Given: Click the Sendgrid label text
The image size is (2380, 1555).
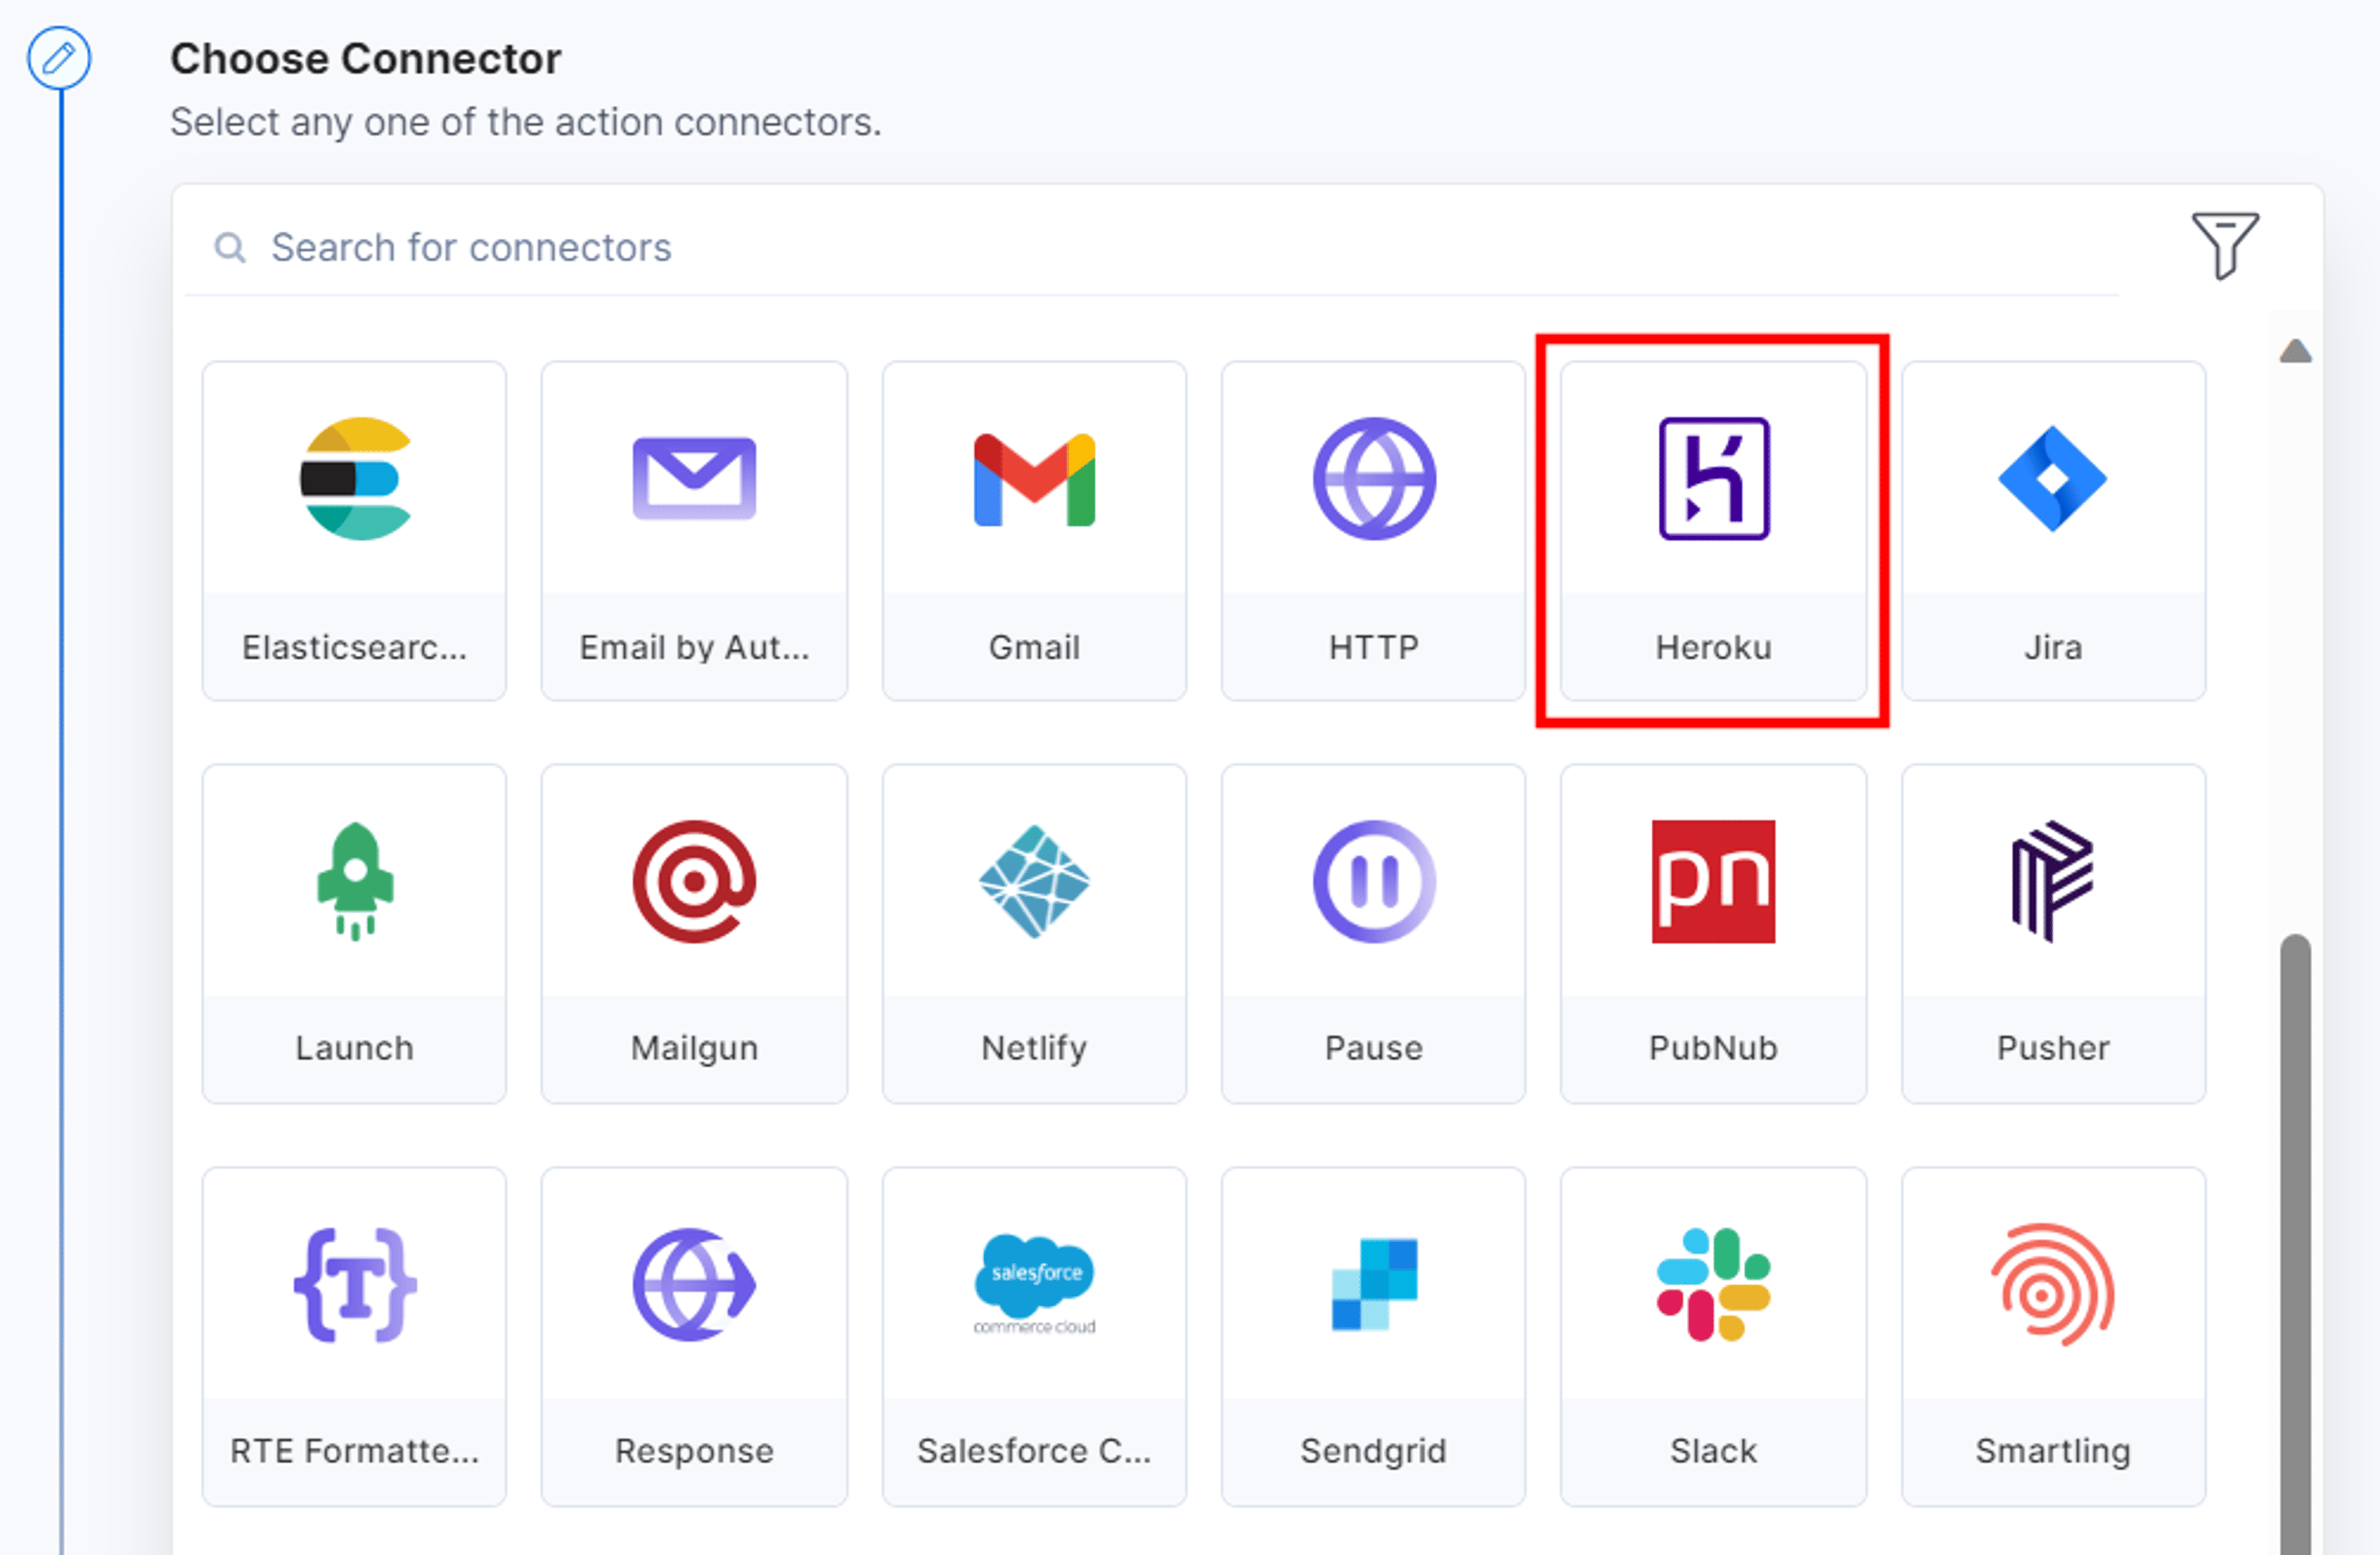Looking at the screenshot, I should coord(1374,1451).
